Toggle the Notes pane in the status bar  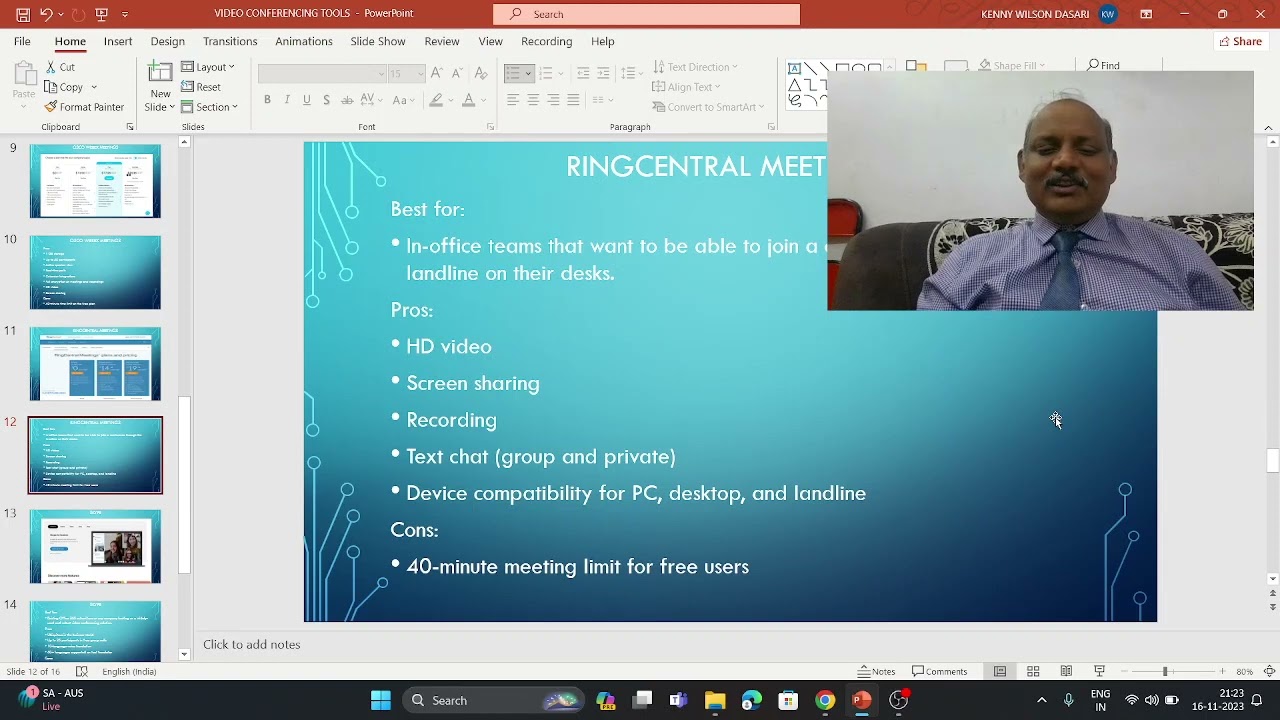(x=877, y=671)
